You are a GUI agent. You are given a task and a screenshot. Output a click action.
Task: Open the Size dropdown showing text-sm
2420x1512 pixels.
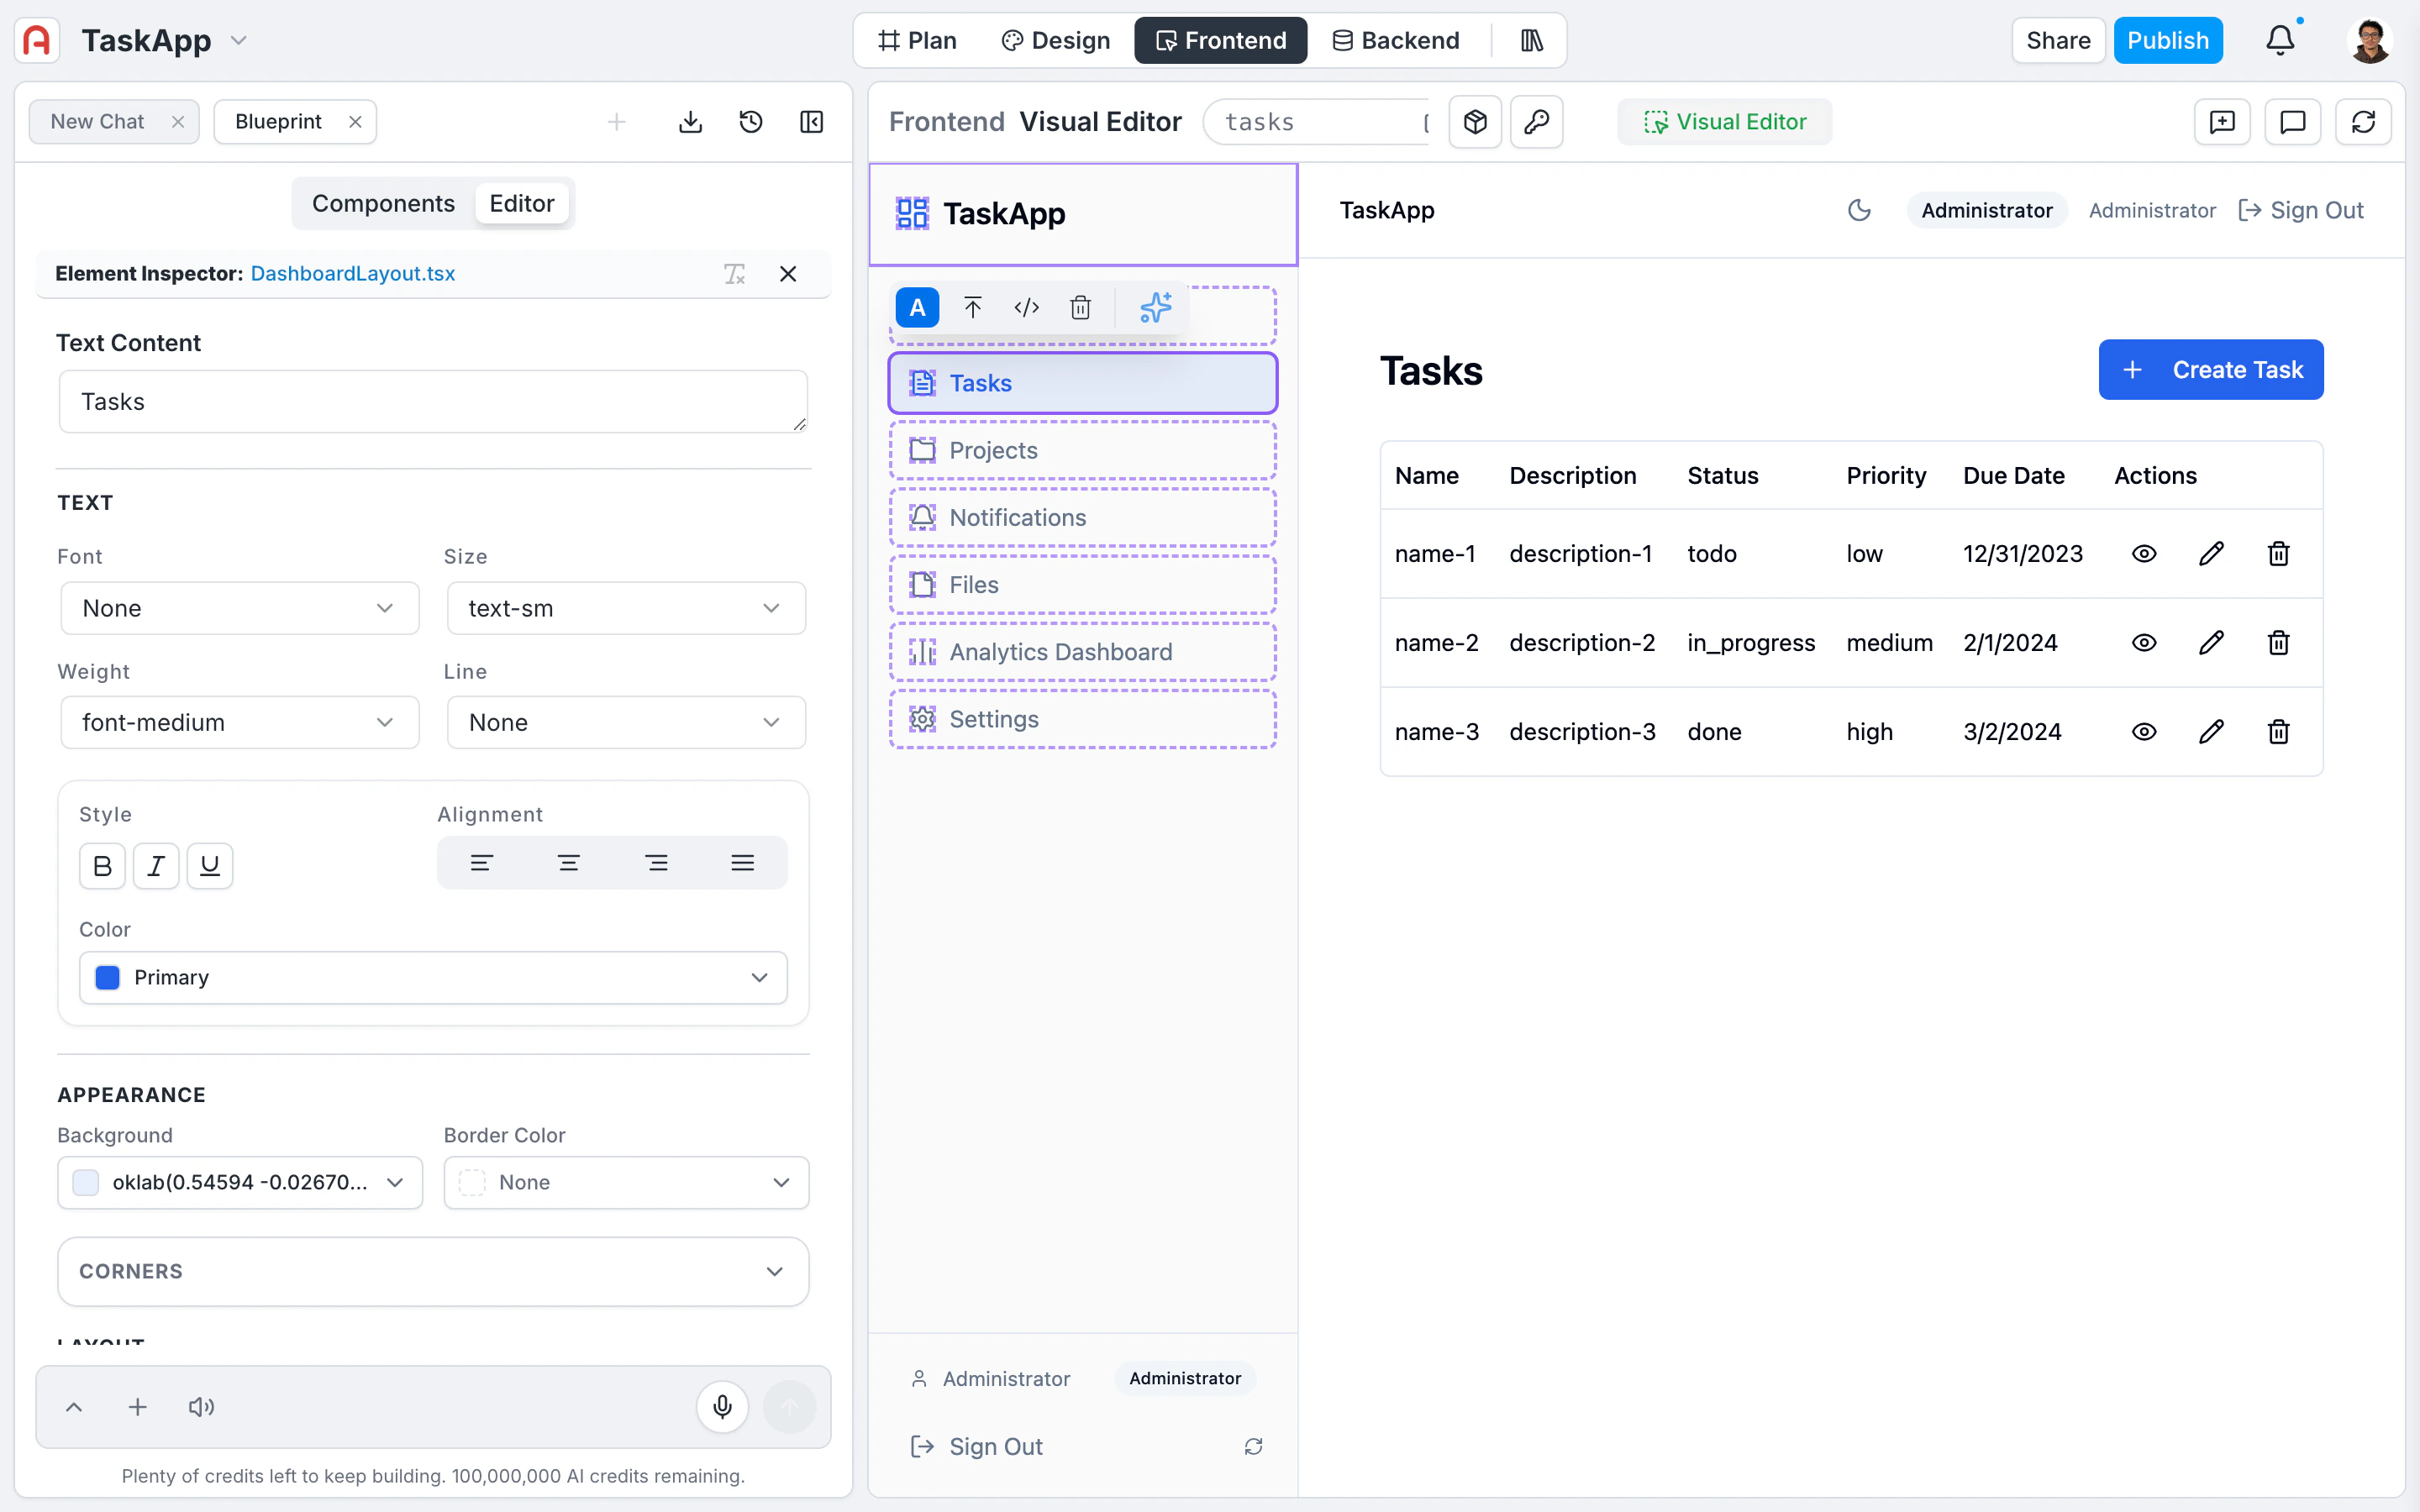[626, 608]
